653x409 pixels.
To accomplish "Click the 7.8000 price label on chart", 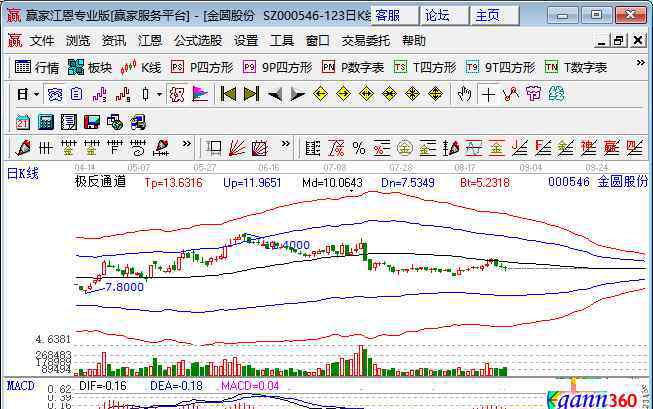I will [x=124, y=287].
